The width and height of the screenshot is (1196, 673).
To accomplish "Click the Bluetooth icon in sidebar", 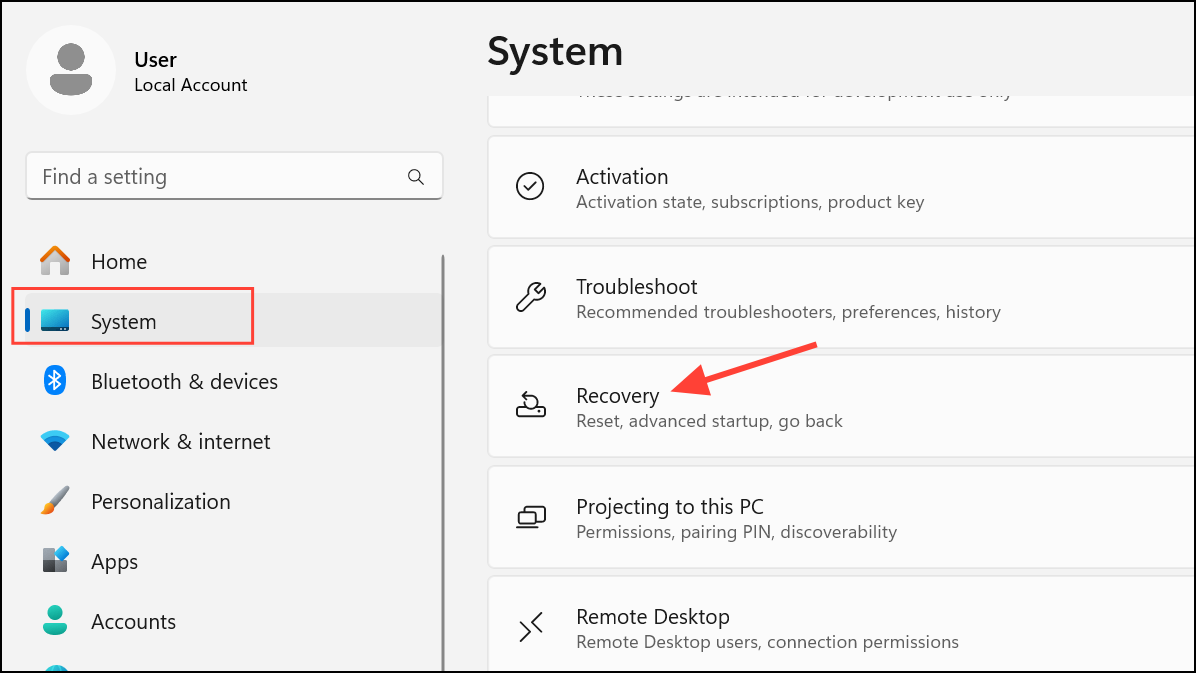I will tap(55, 381).
